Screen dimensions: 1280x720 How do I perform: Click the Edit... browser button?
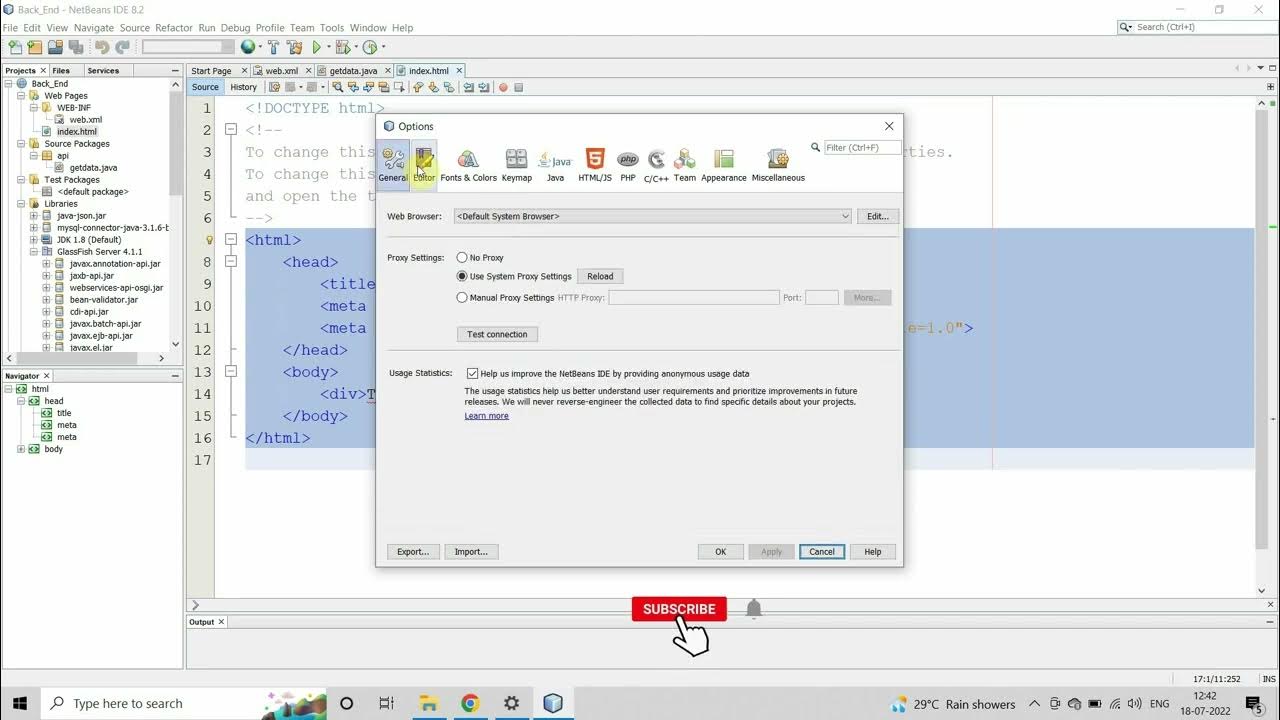click(x=878, y=216)
